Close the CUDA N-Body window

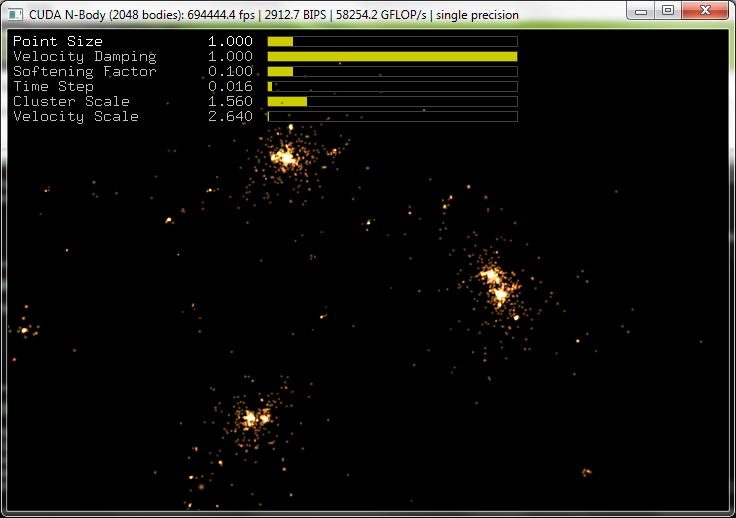704,10
